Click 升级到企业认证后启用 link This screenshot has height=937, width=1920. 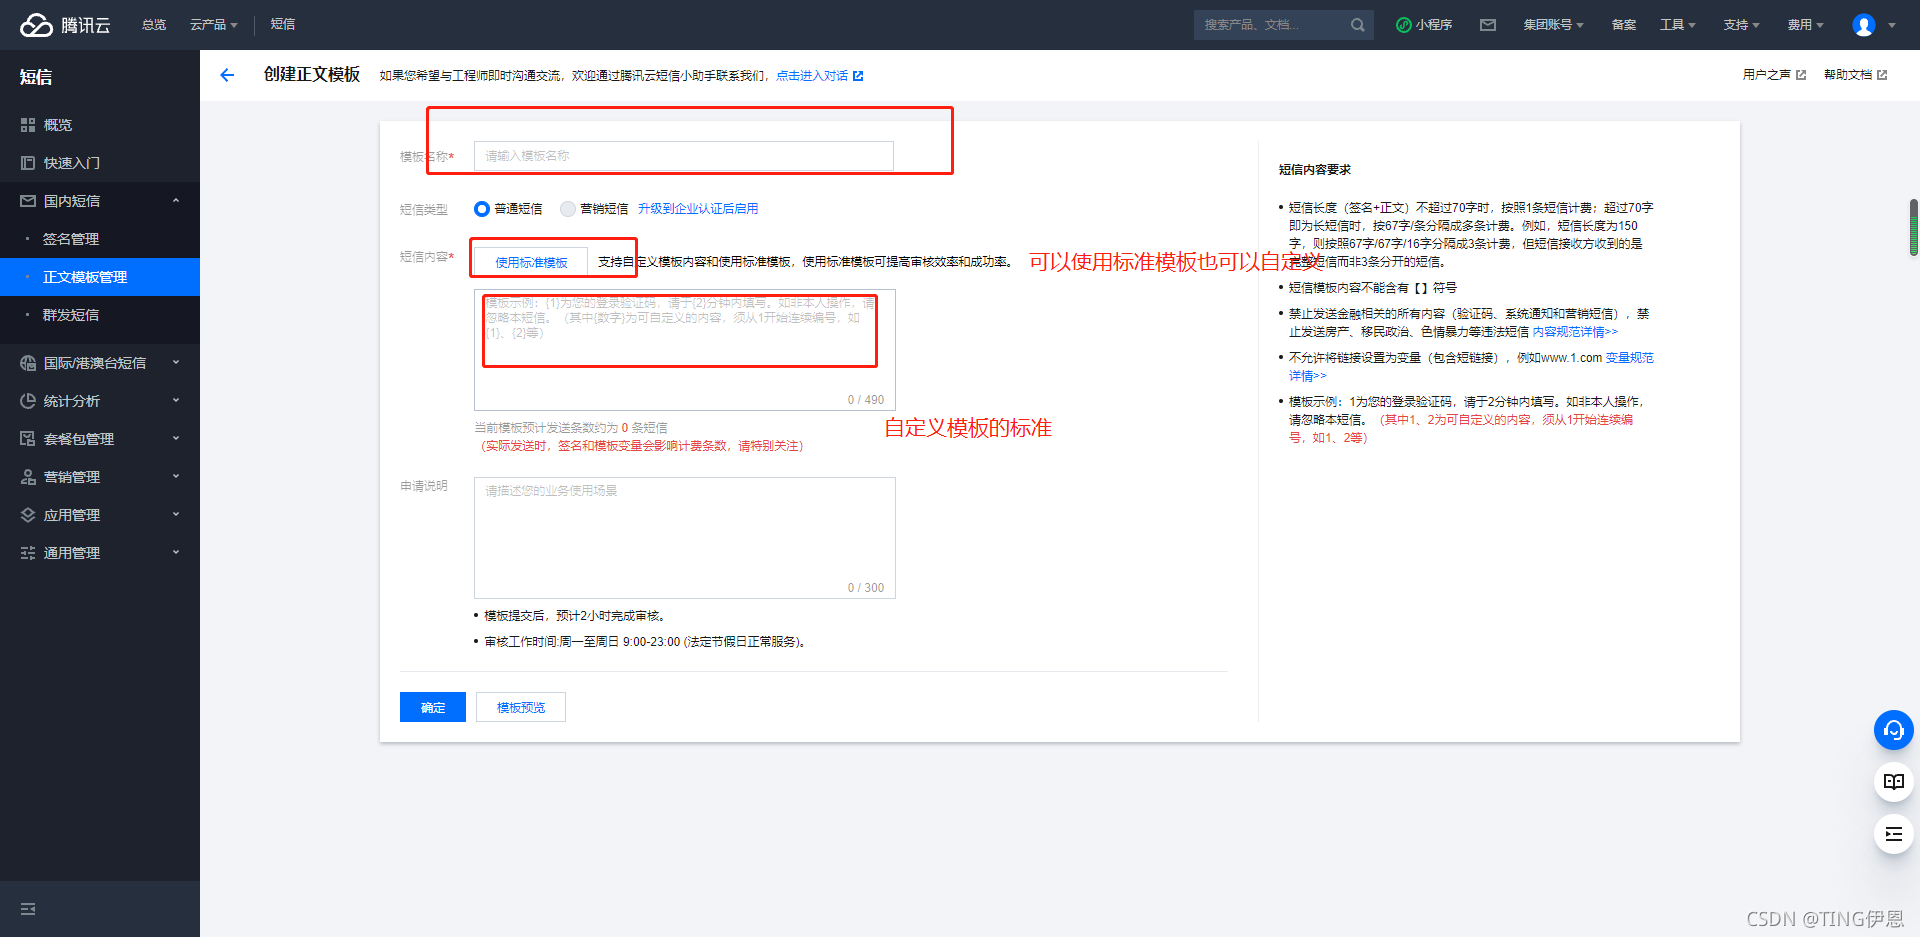click(698, 209)
